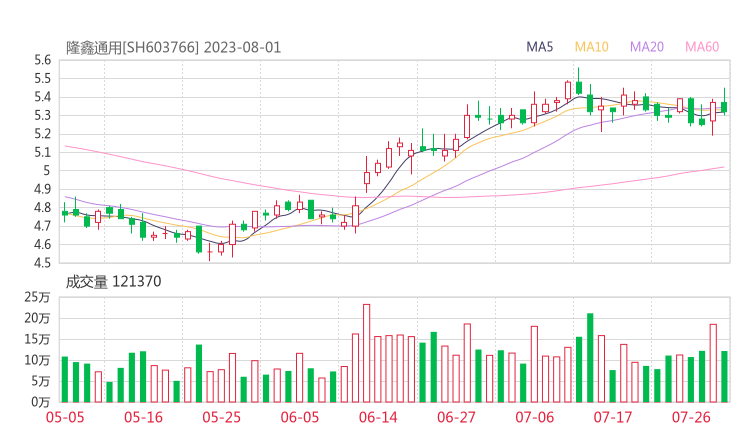Image resolution: width=740 pixels, height=440 pixels.
Task: Click the 4.6 price axis label
Action: tap(42, 245)
